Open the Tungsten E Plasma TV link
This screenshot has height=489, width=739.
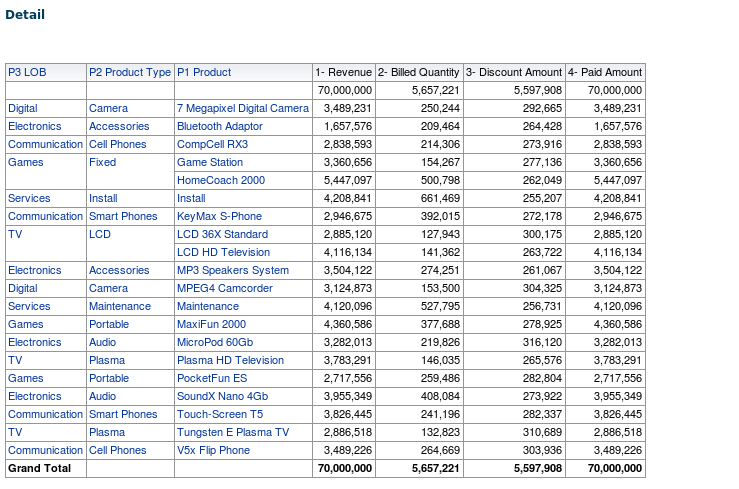[x=233, y=432]
